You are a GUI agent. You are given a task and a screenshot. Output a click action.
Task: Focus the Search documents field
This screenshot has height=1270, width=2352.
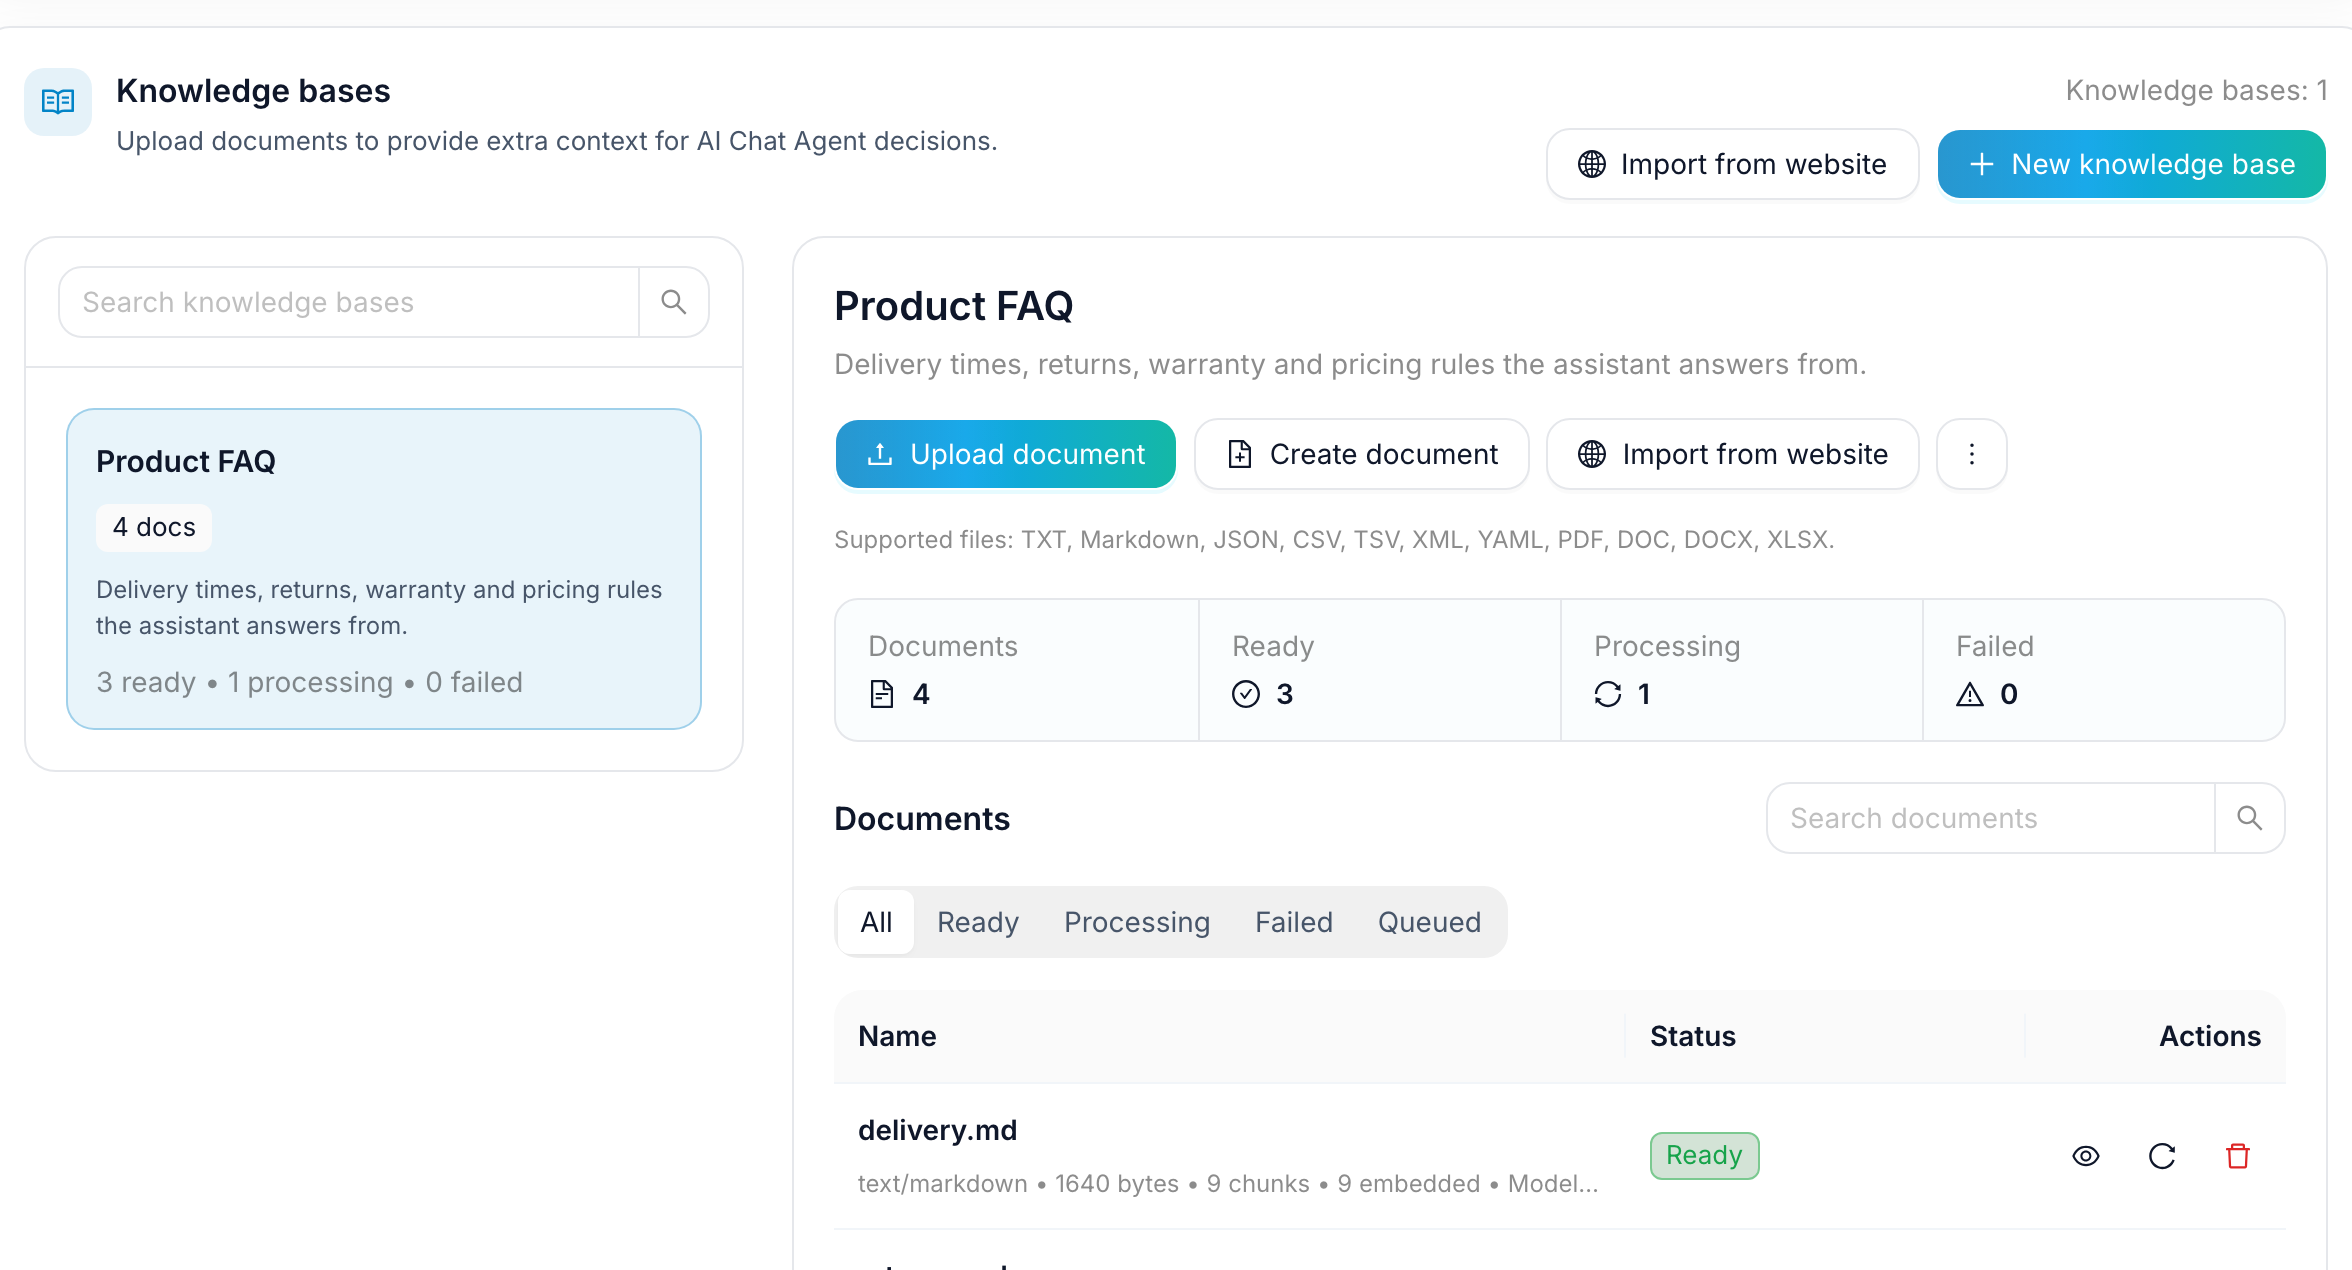coord(1991,818)
